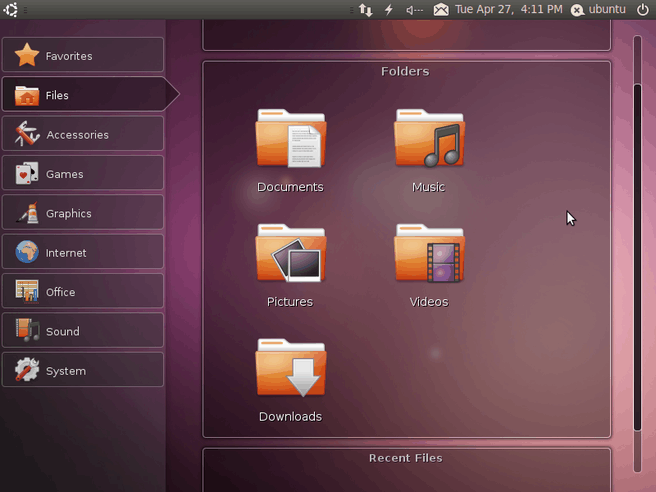Click the Graphics paint tube icon

pyautogui.click(x=28, y=213)
